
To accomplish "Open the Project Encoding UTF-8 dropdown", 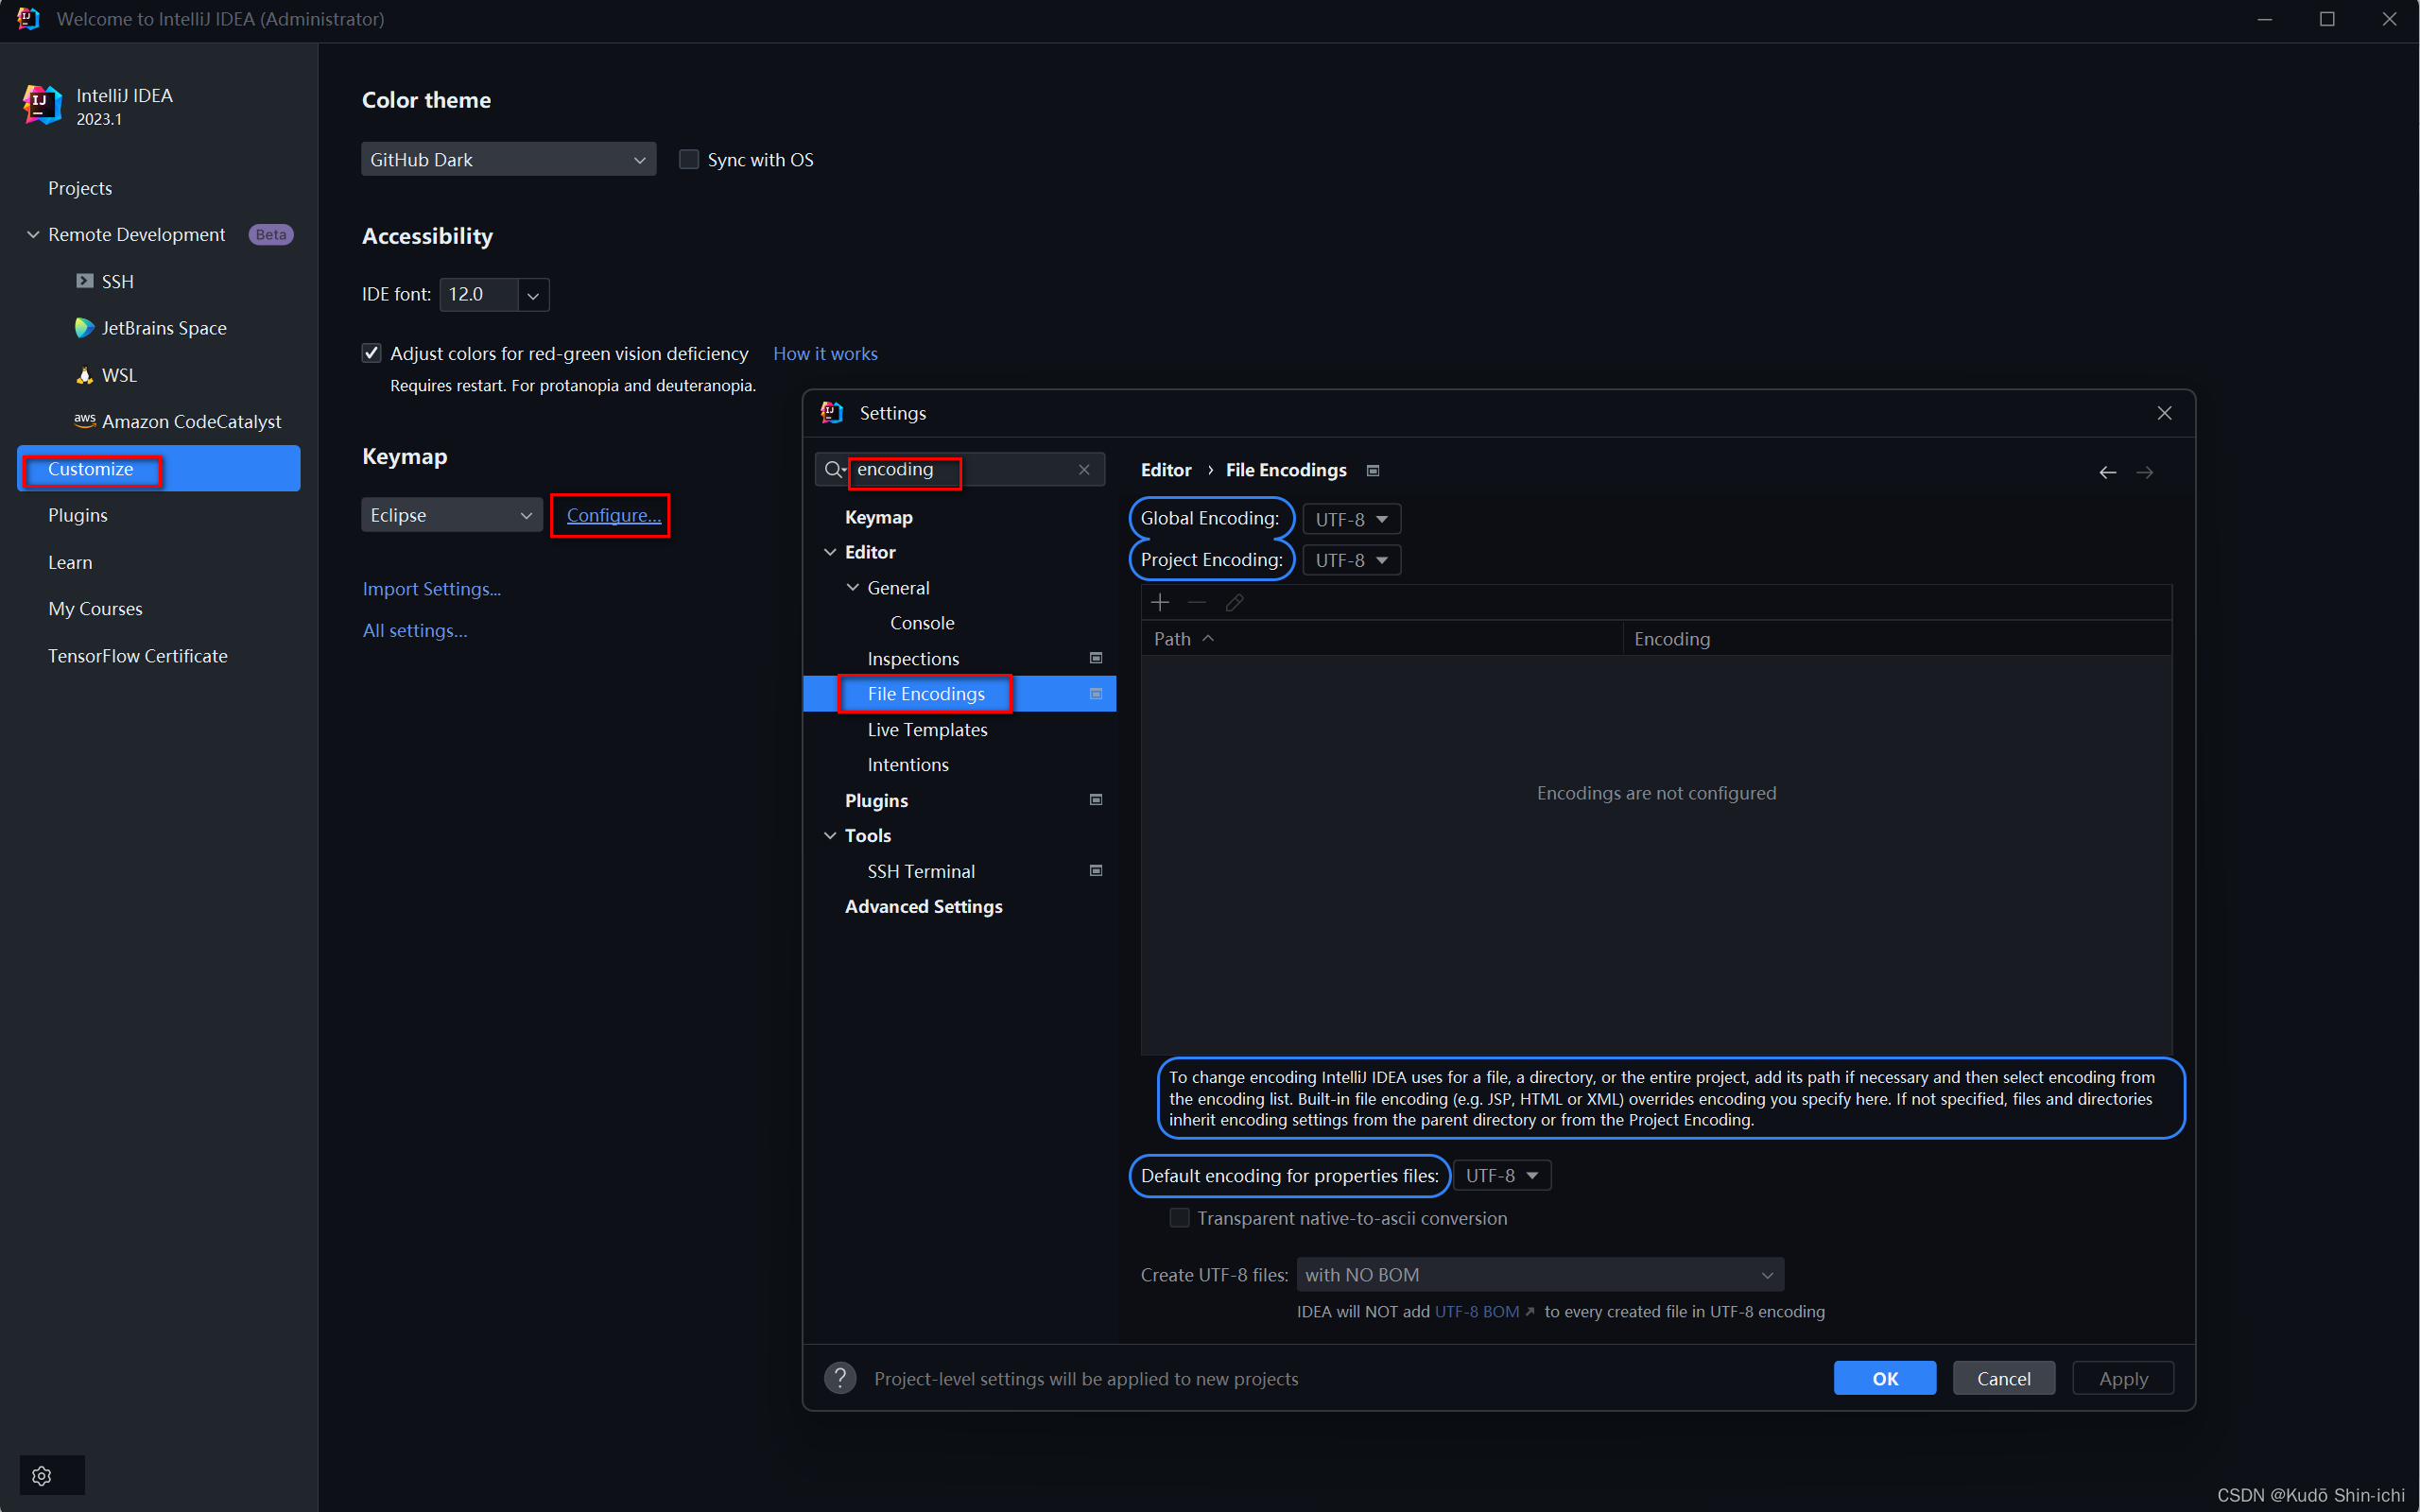I will tap(1351, 560).
